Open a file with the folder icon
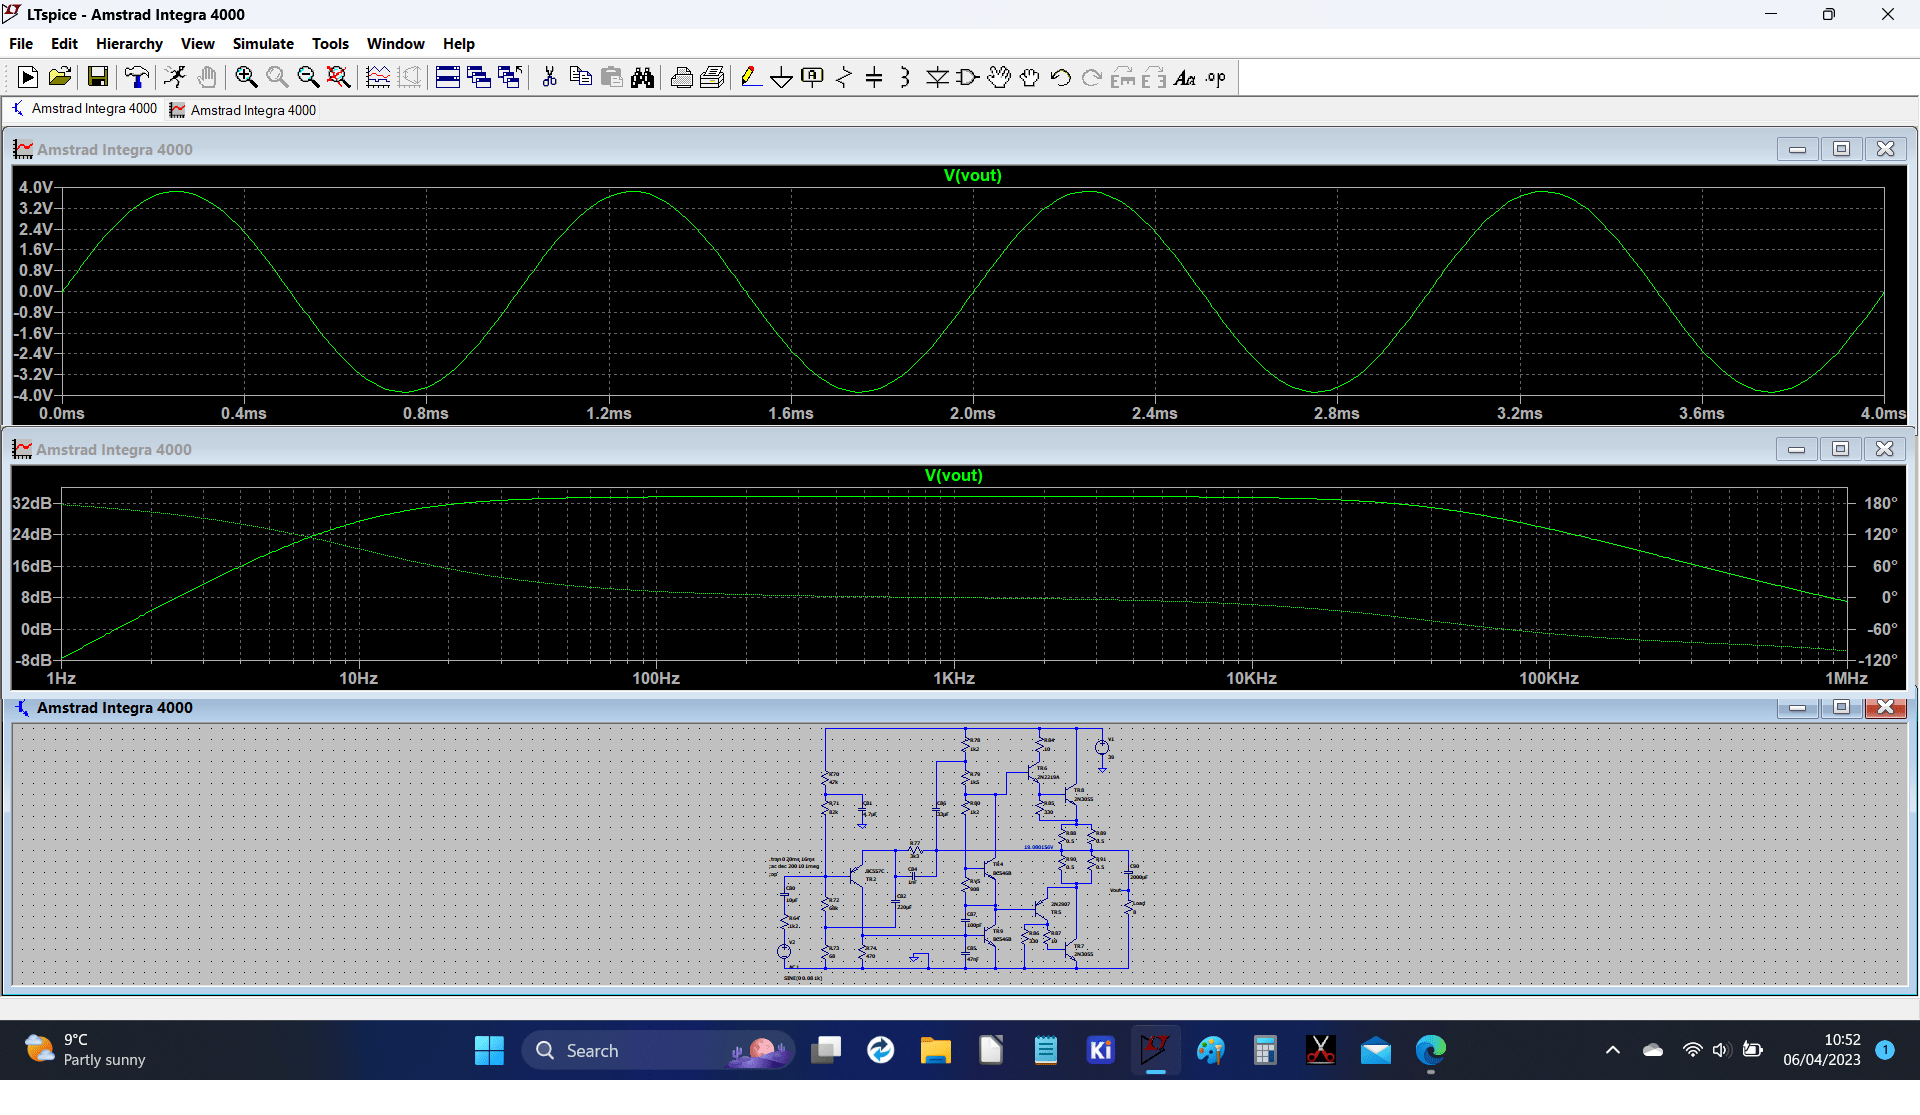This screenshot has height=1115, width=1920. click(x=60, y=77)
